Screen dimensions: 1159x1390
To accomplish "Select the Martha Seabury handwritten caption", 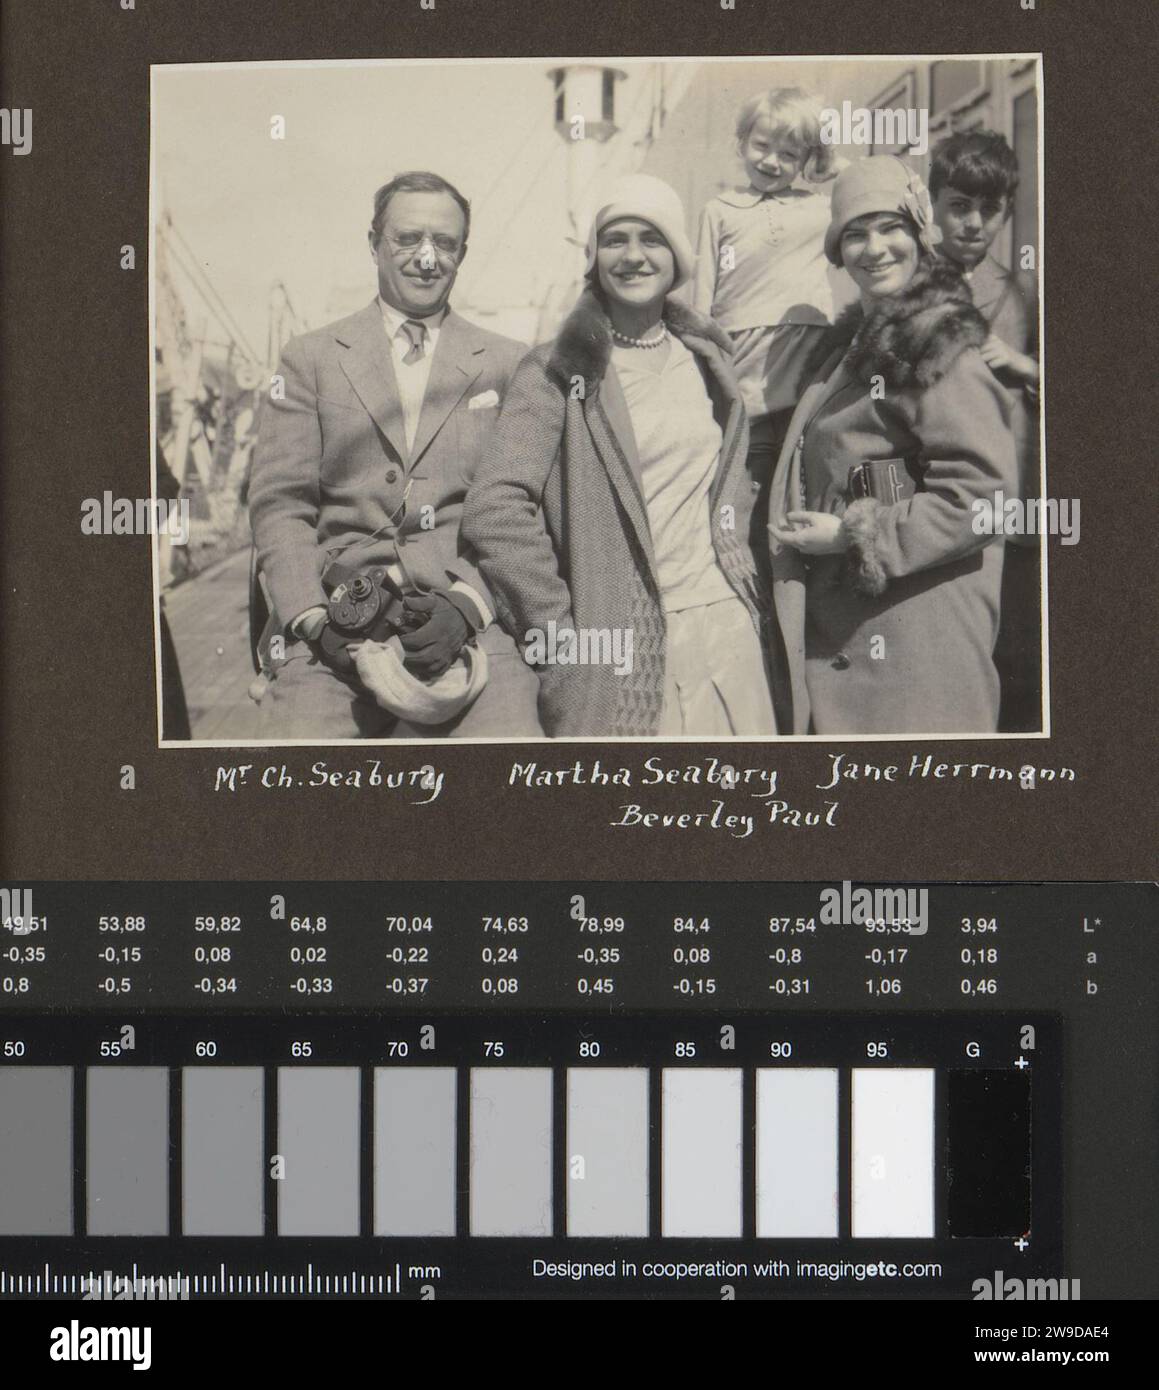I will point(643,776).
